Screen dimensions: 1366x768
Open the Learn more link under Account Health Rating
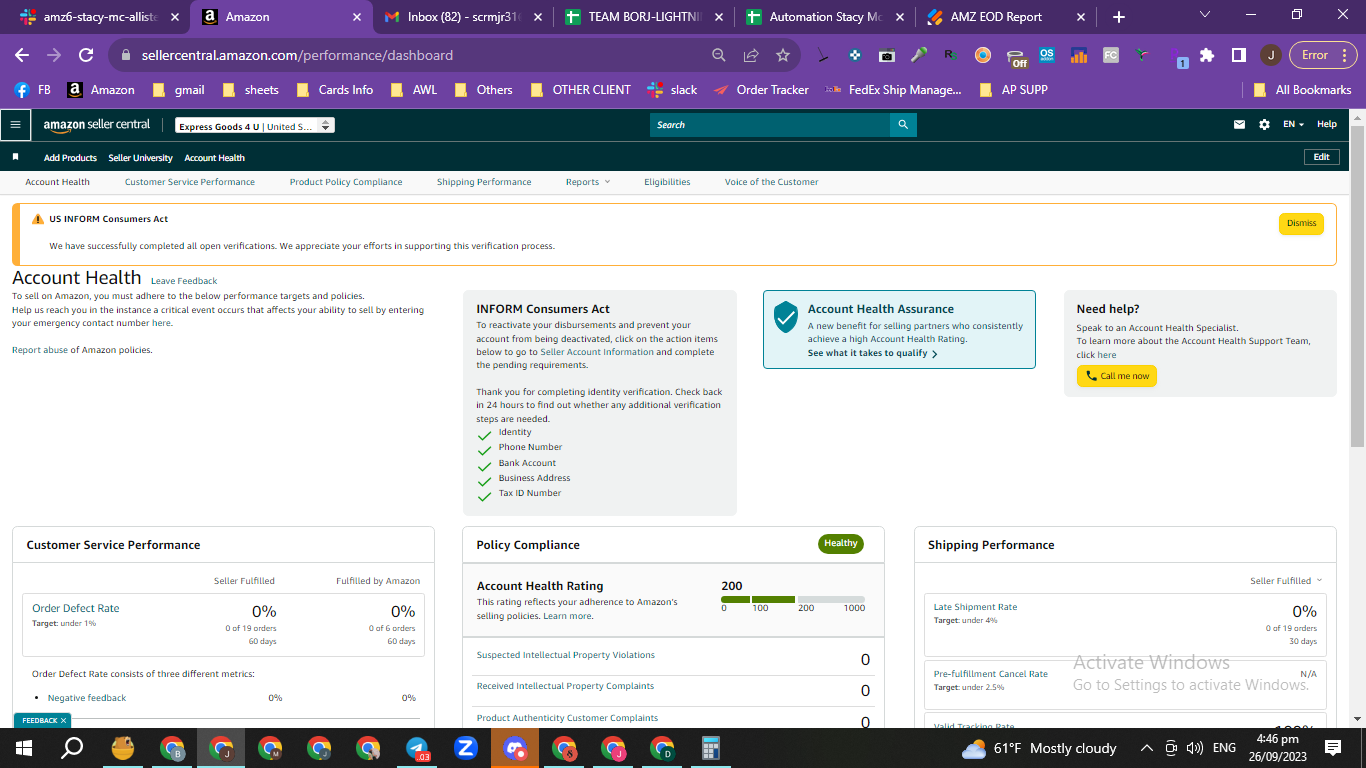567,616
